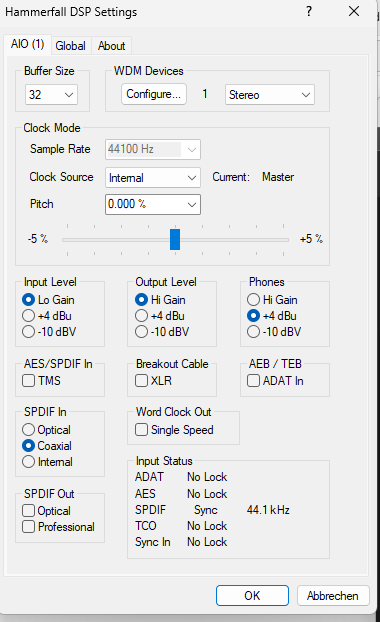Screen dimensions: 380x622
Task: Close the Hammerfall DSP Settings dialog
Action: pyautogui.click(x=354, y=11)
